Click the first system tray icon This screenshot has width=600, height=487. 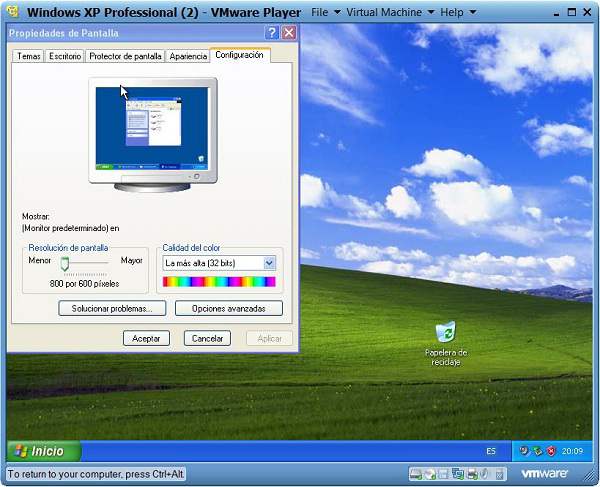524,451
